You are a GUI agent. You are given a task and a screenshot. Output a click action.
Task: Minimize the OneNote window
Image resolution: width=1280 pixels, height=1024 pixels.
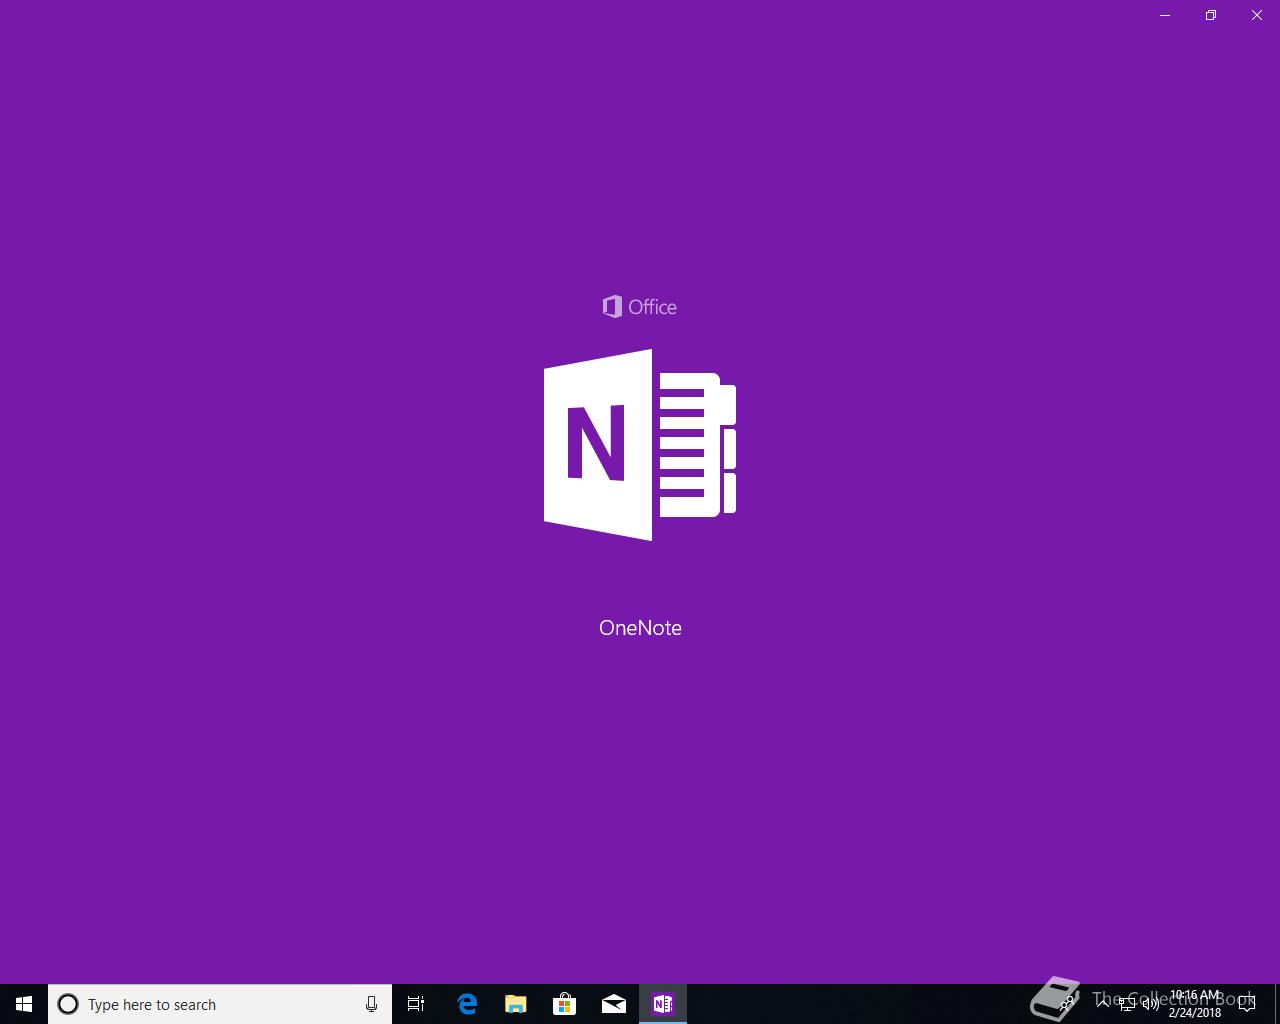[x=1165, y=15]
